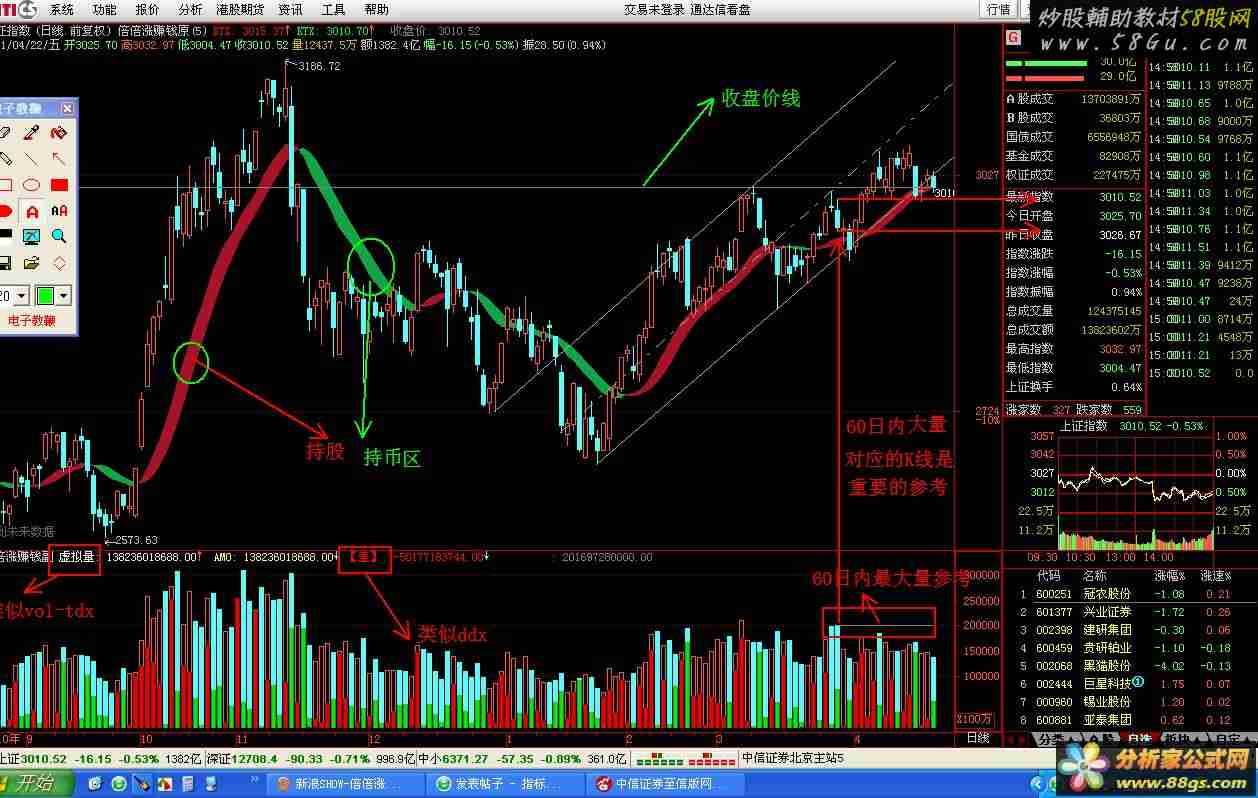Image resolution: width=1258 pixels, height=798 pixels.
Task: Select the 巨星科技 row in stock list
Action: point(1130,684)
